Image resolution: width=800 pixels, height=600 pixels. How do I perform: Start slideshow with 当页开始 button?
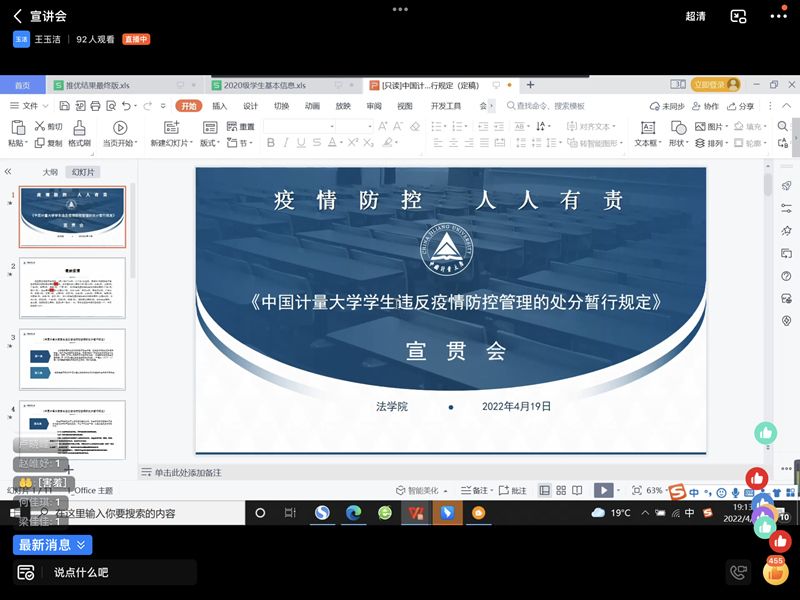(120, 134)
